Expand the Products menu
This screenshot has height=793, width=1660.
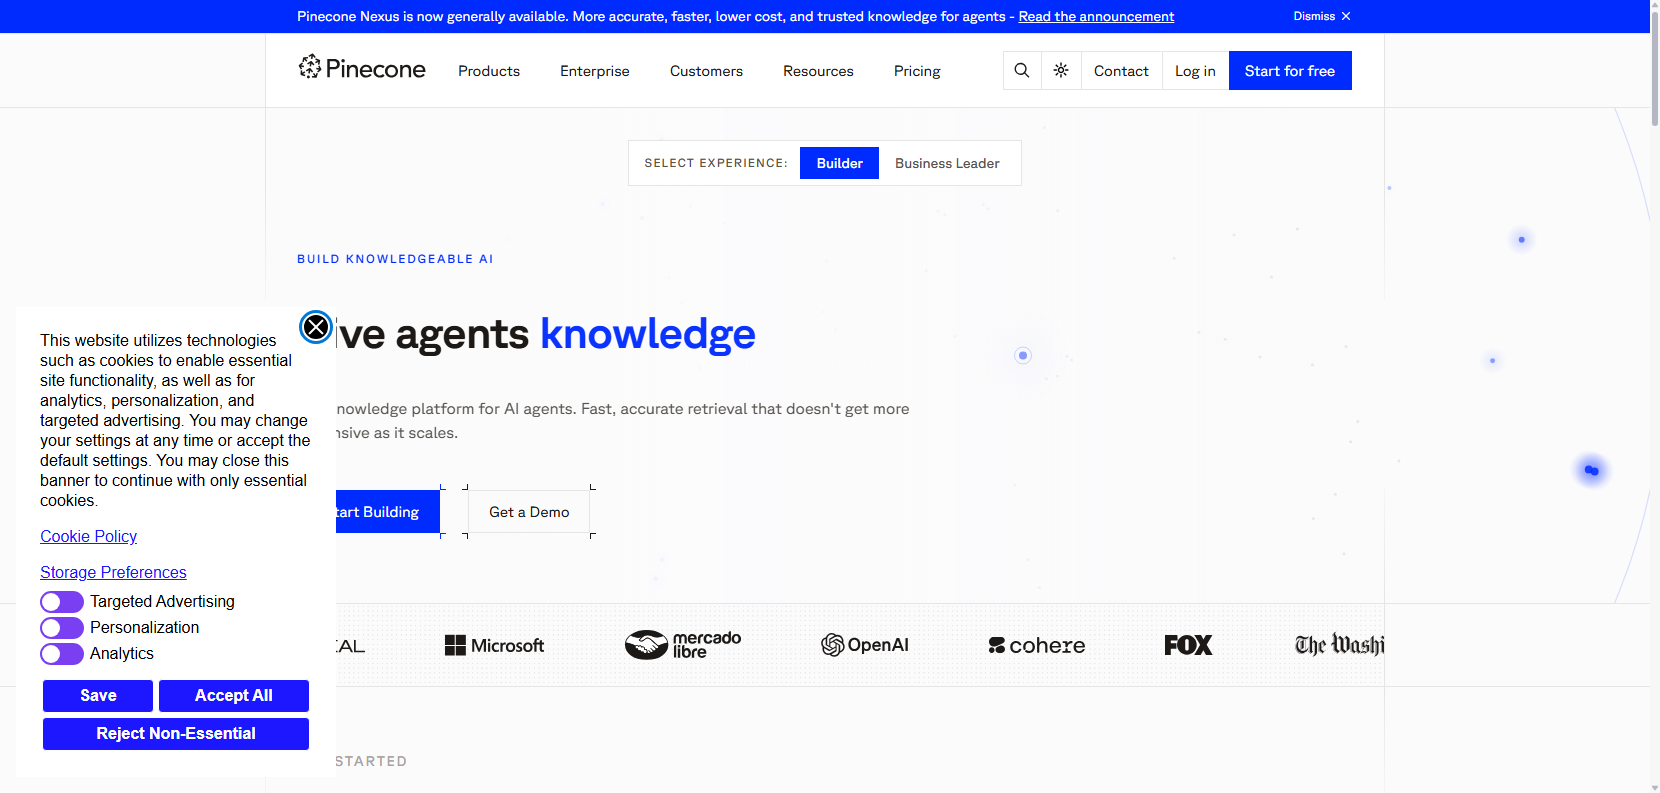coord(489,71)
